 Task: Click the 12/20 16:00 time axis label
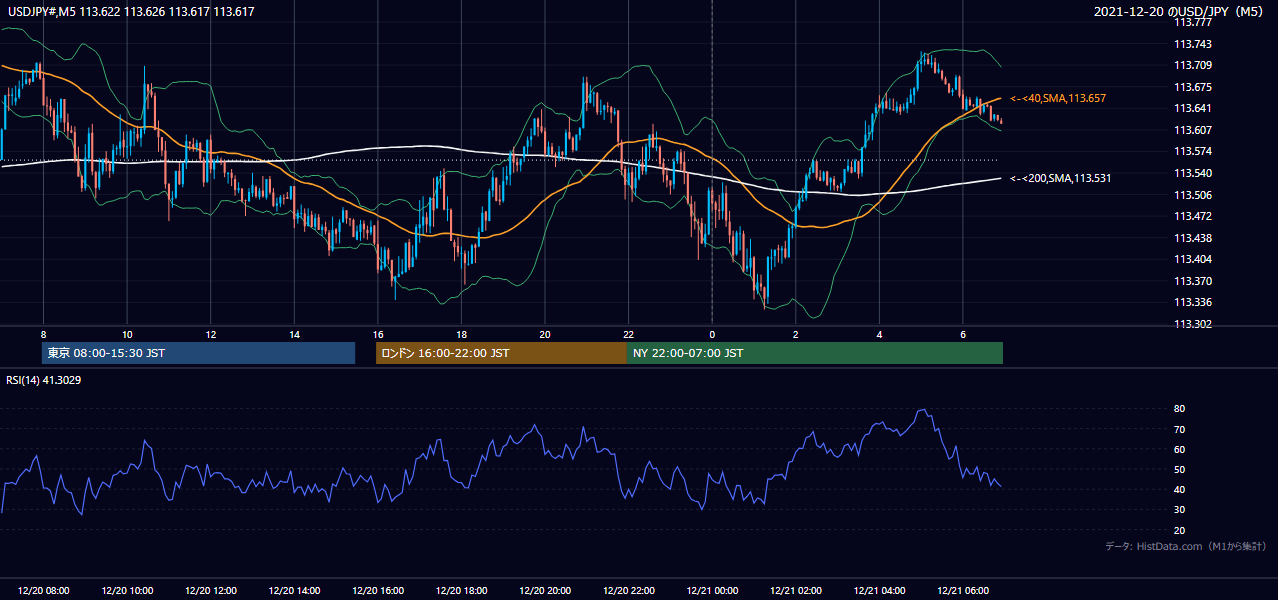point(378,591)
